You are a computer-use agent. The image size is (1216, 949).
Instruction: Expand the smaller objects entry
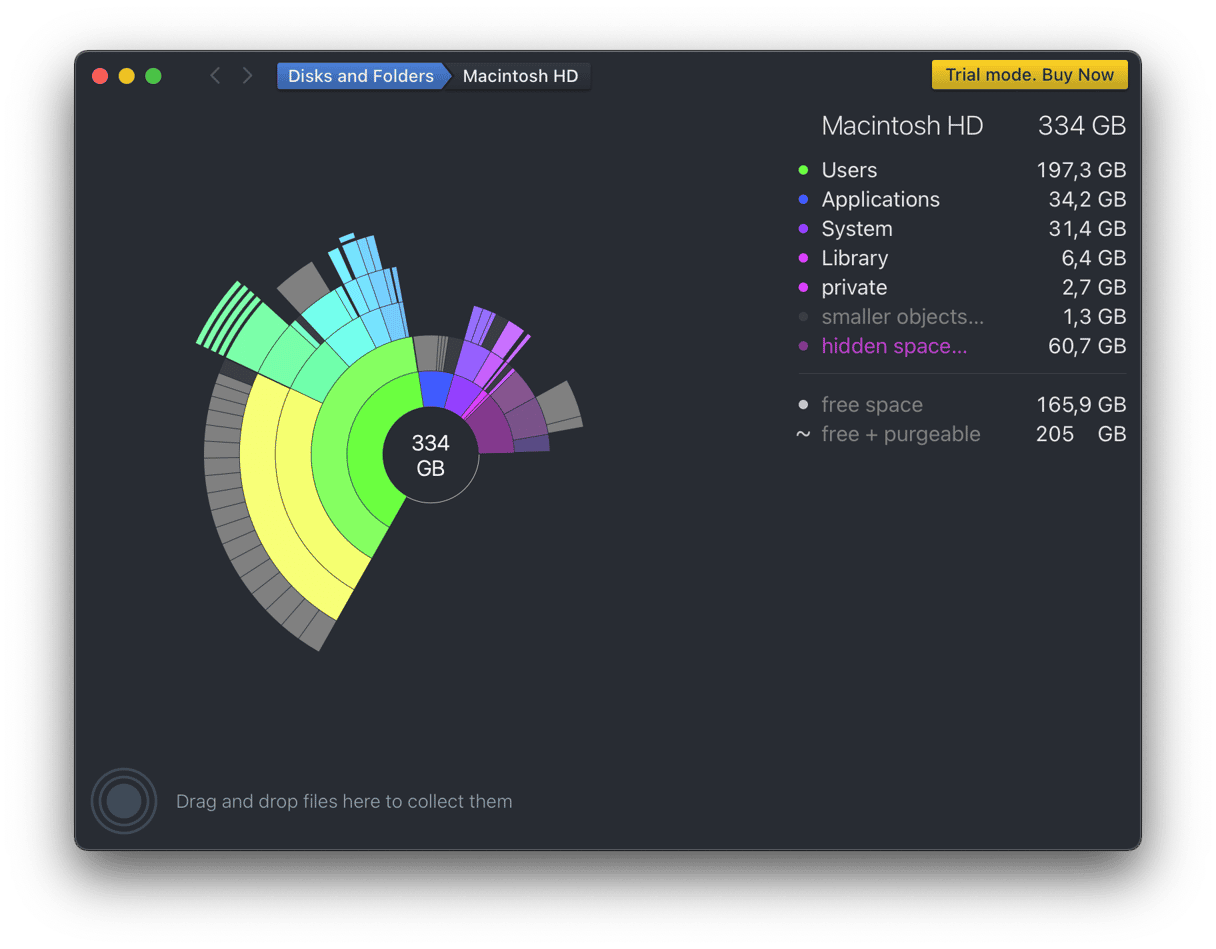click(902, 317)
